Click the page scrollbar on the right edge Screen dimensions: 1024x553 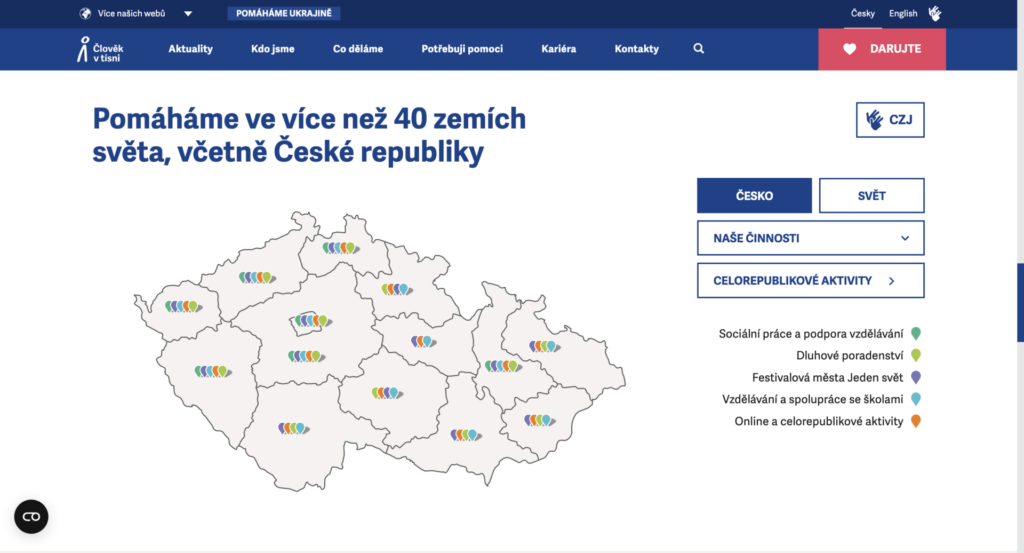point(1019,300)
